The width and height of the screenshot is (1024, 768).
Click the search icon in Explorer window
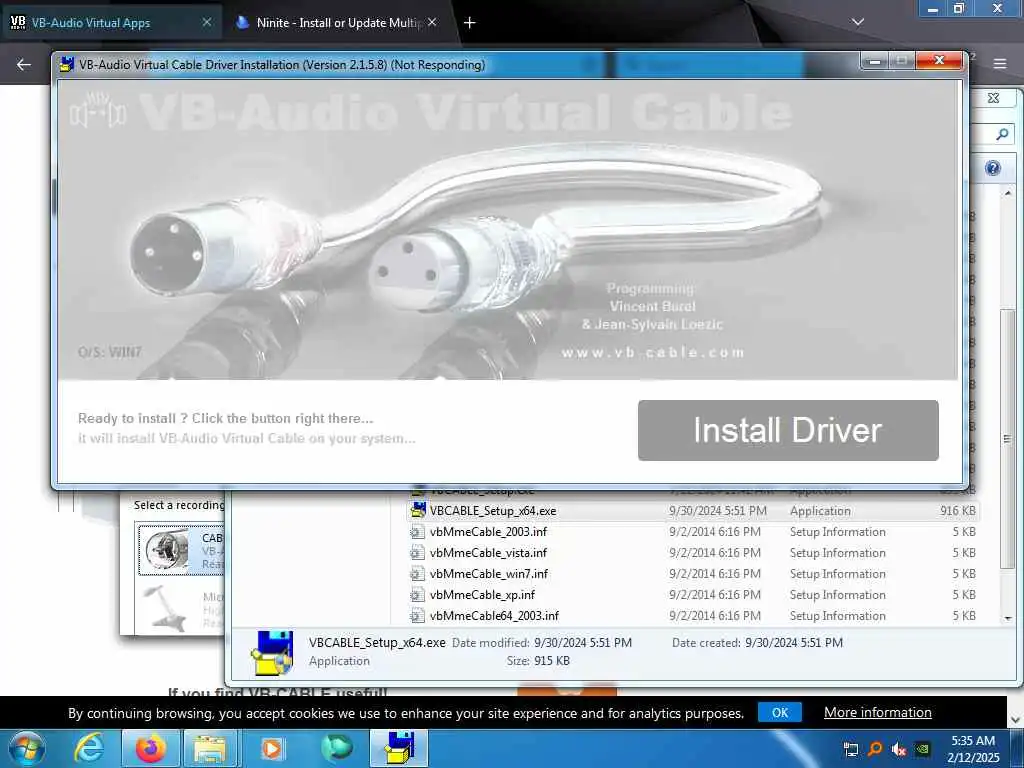pos(1002,135)
